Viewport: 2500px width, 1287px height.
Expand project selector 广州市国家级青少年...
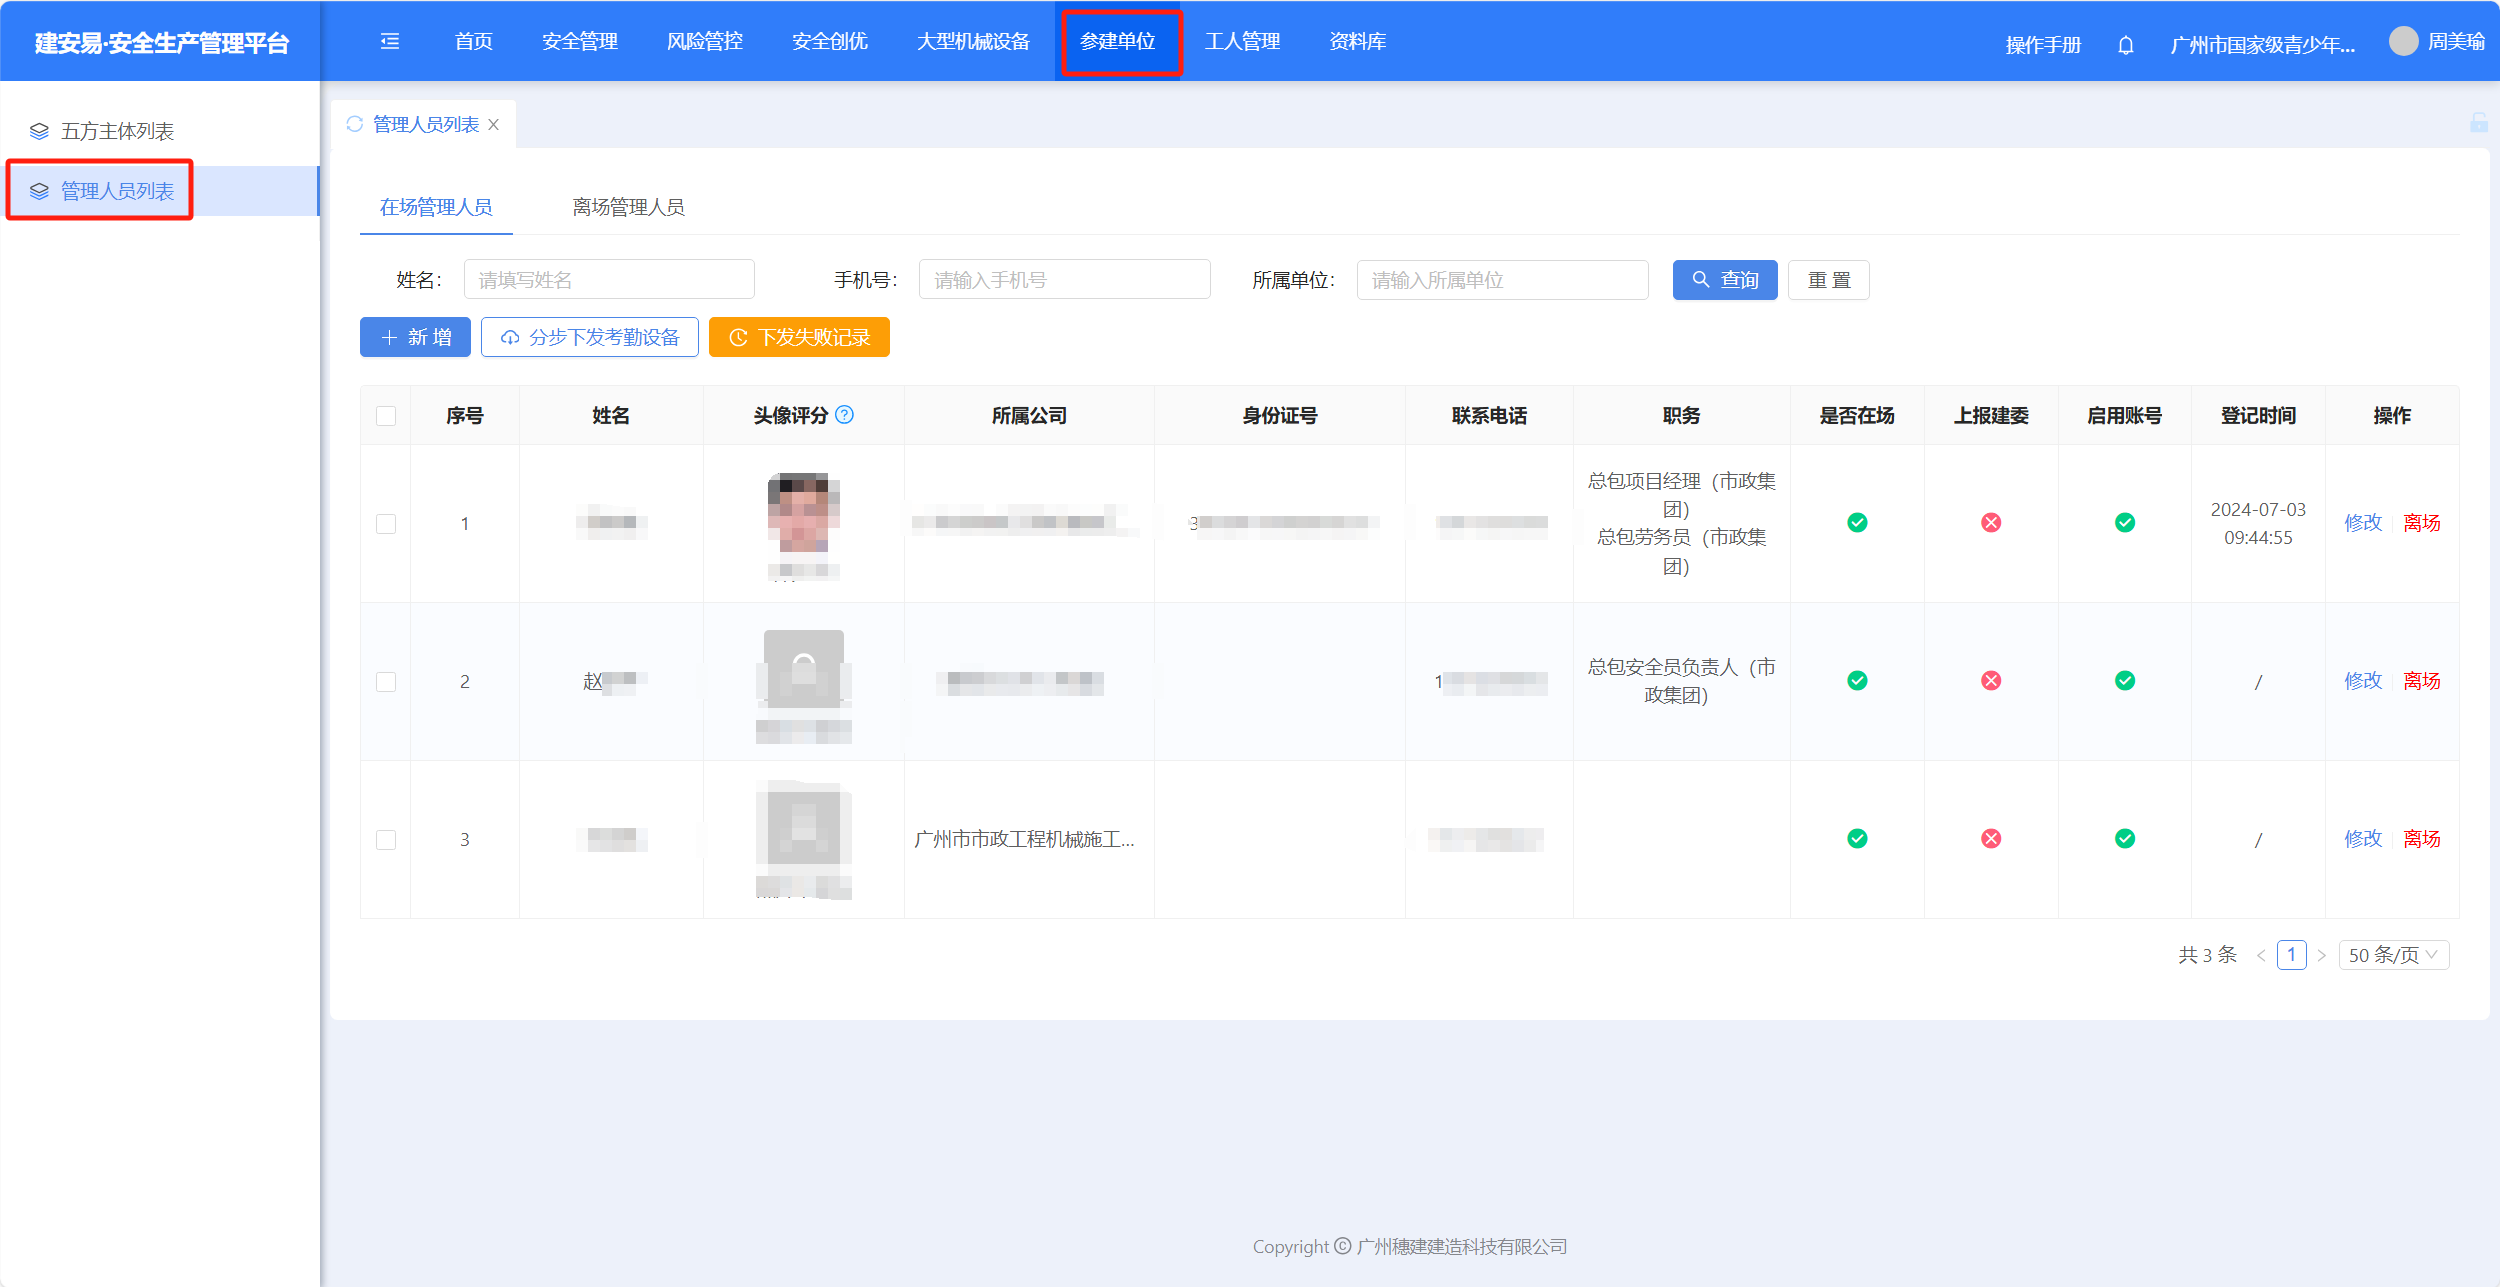coord(2262,45)
